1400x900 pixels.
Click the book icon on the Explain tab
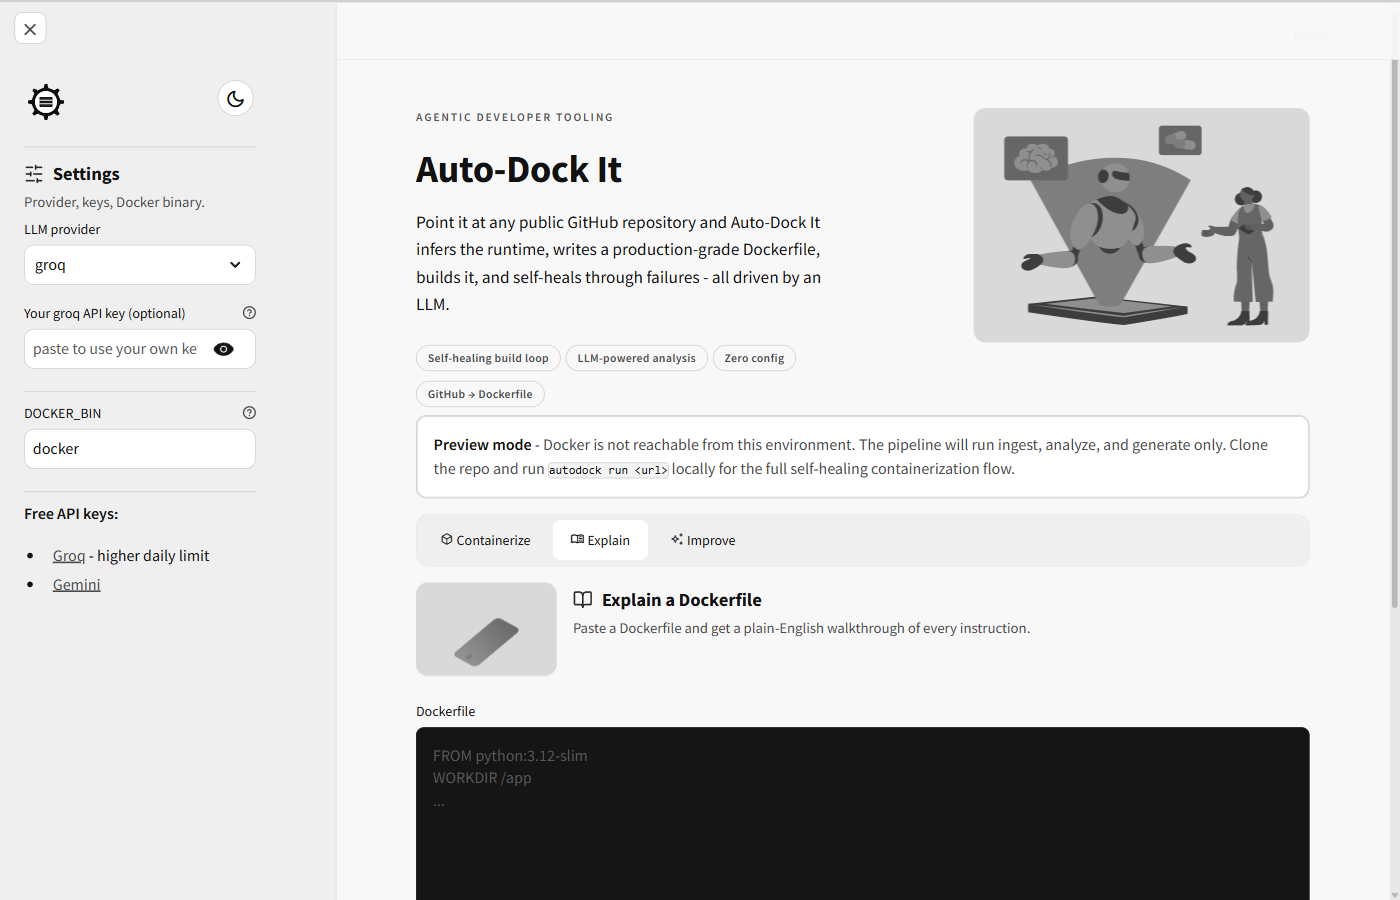577,539
